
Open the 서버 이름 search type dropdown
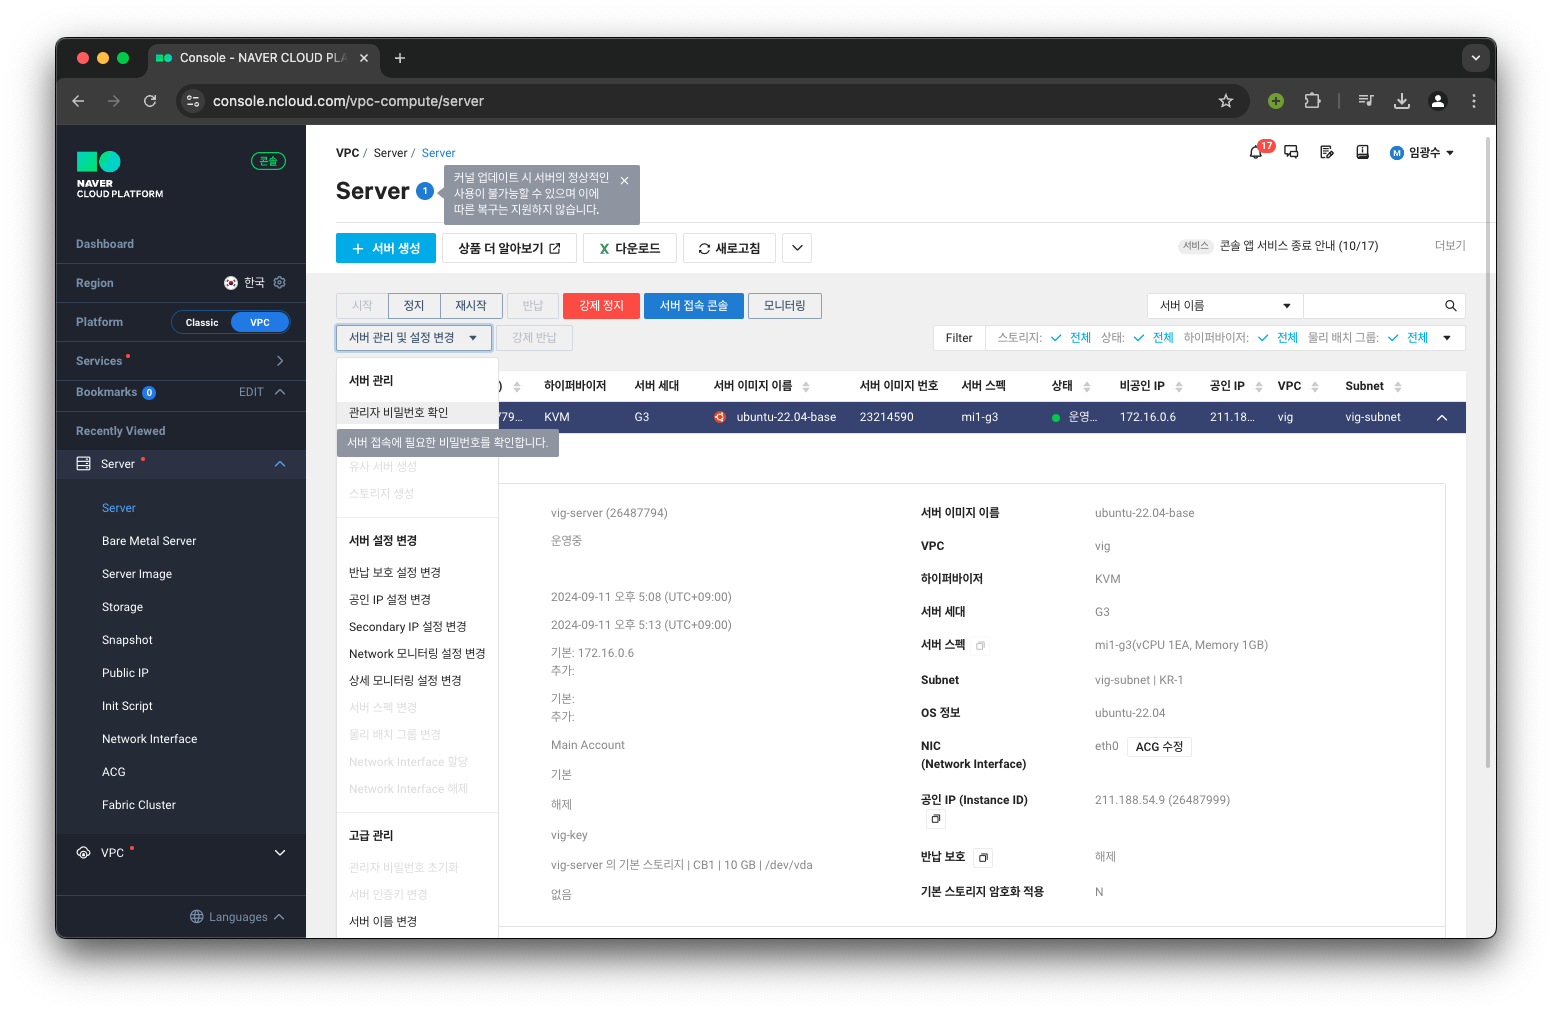point(1225,306)
